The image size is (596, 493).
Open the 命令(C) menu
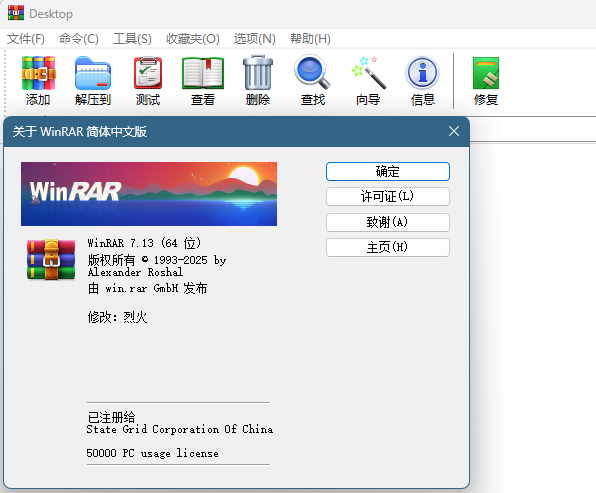click(79, 39)
